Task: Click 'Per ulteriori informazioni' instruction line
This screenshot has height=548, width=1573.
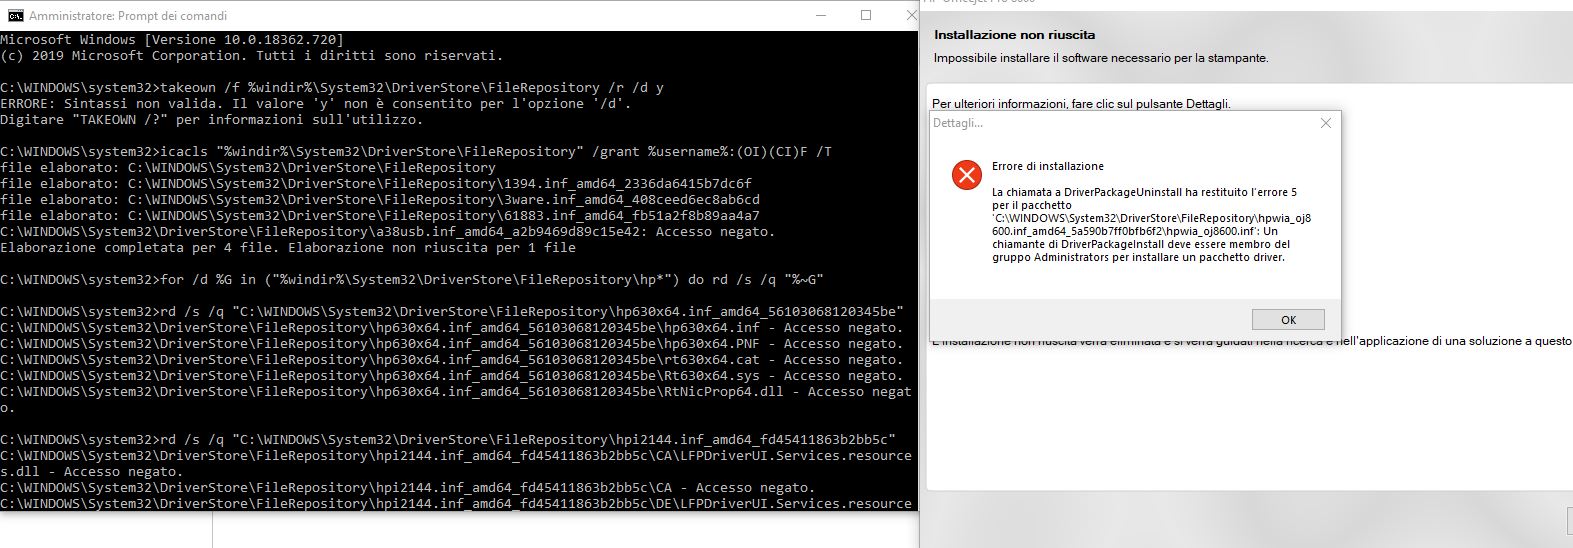Action: pos(1081,103)
